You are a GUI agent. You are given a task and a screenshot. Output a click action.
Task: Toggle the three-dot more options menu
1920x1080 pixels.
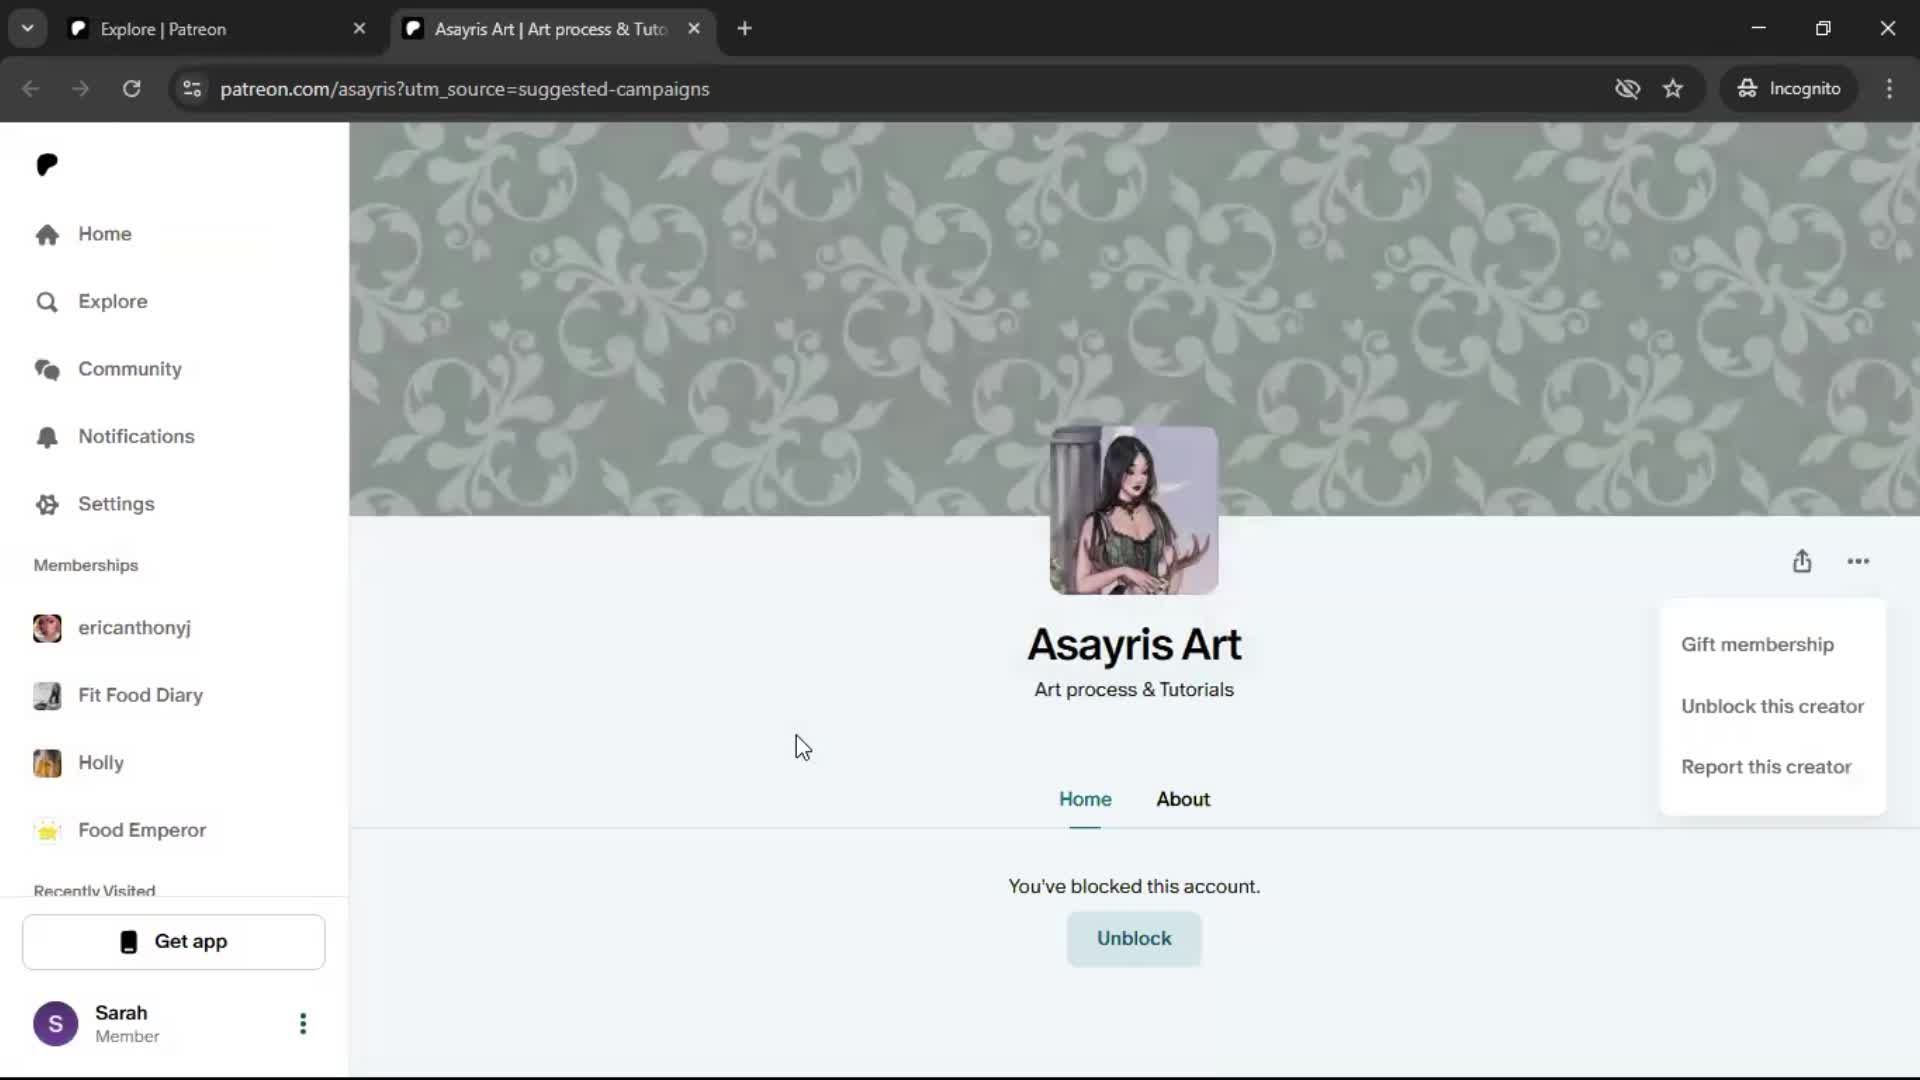(1858, 562)
